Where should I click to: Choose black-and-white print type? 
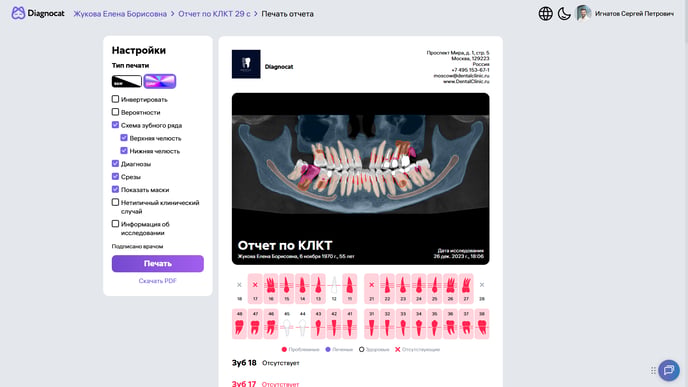[x=127, y=81]
